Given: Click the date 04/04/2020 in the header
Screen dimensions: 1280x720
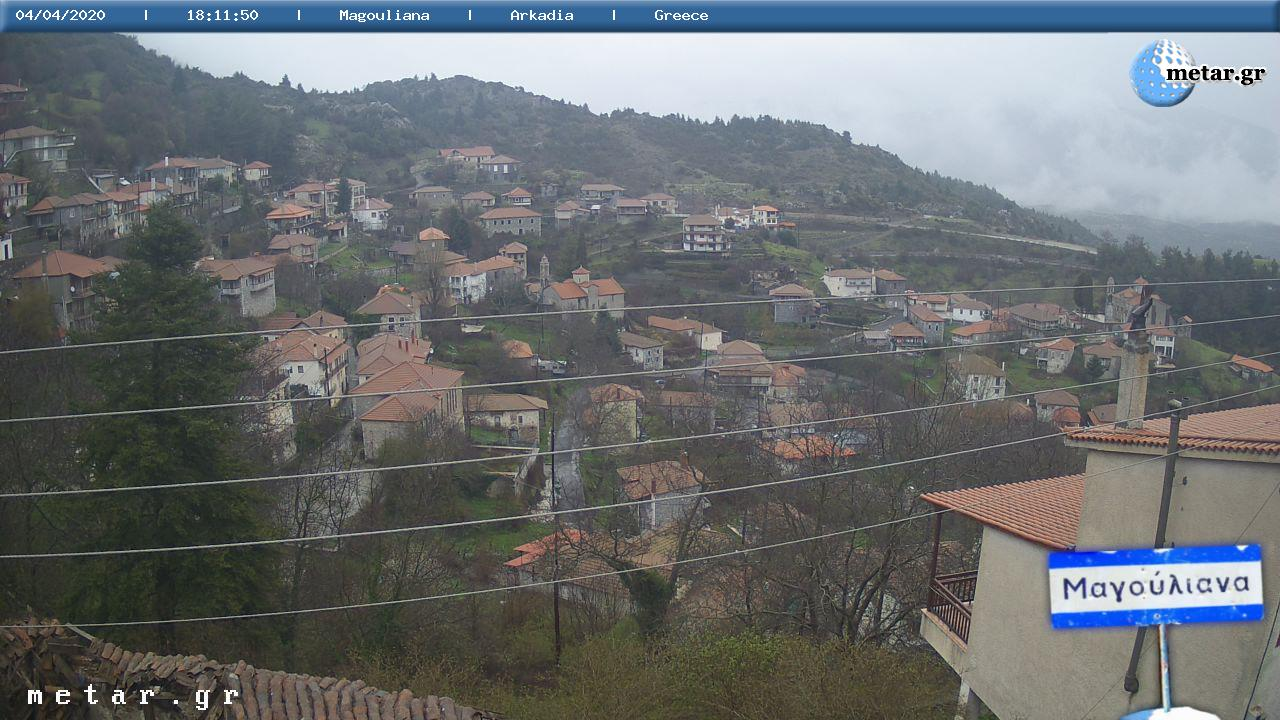Looking at the screenshot, I should click(60, 15).
